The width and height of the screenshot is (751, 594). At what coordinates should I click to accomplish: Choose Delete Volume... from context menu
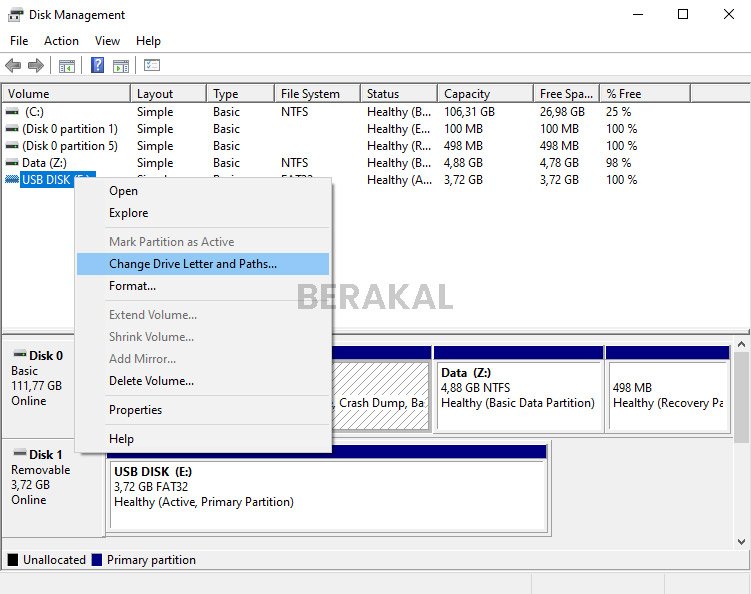point(203,381)
